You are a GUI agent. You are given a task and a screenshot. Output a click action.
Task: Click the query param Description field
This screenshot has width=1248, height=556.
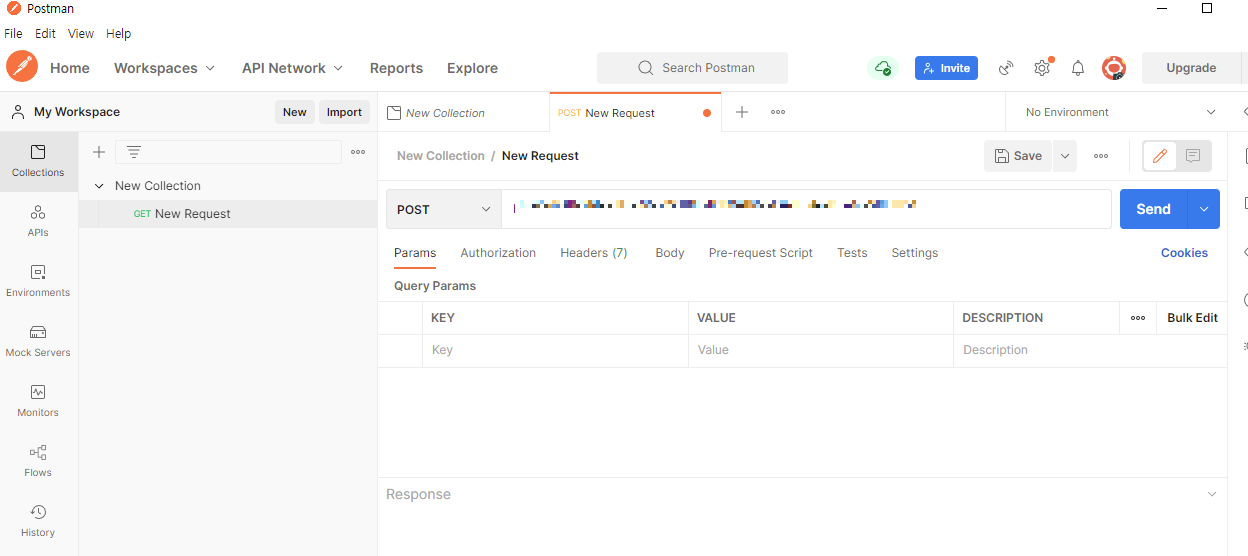point(1090,350)
